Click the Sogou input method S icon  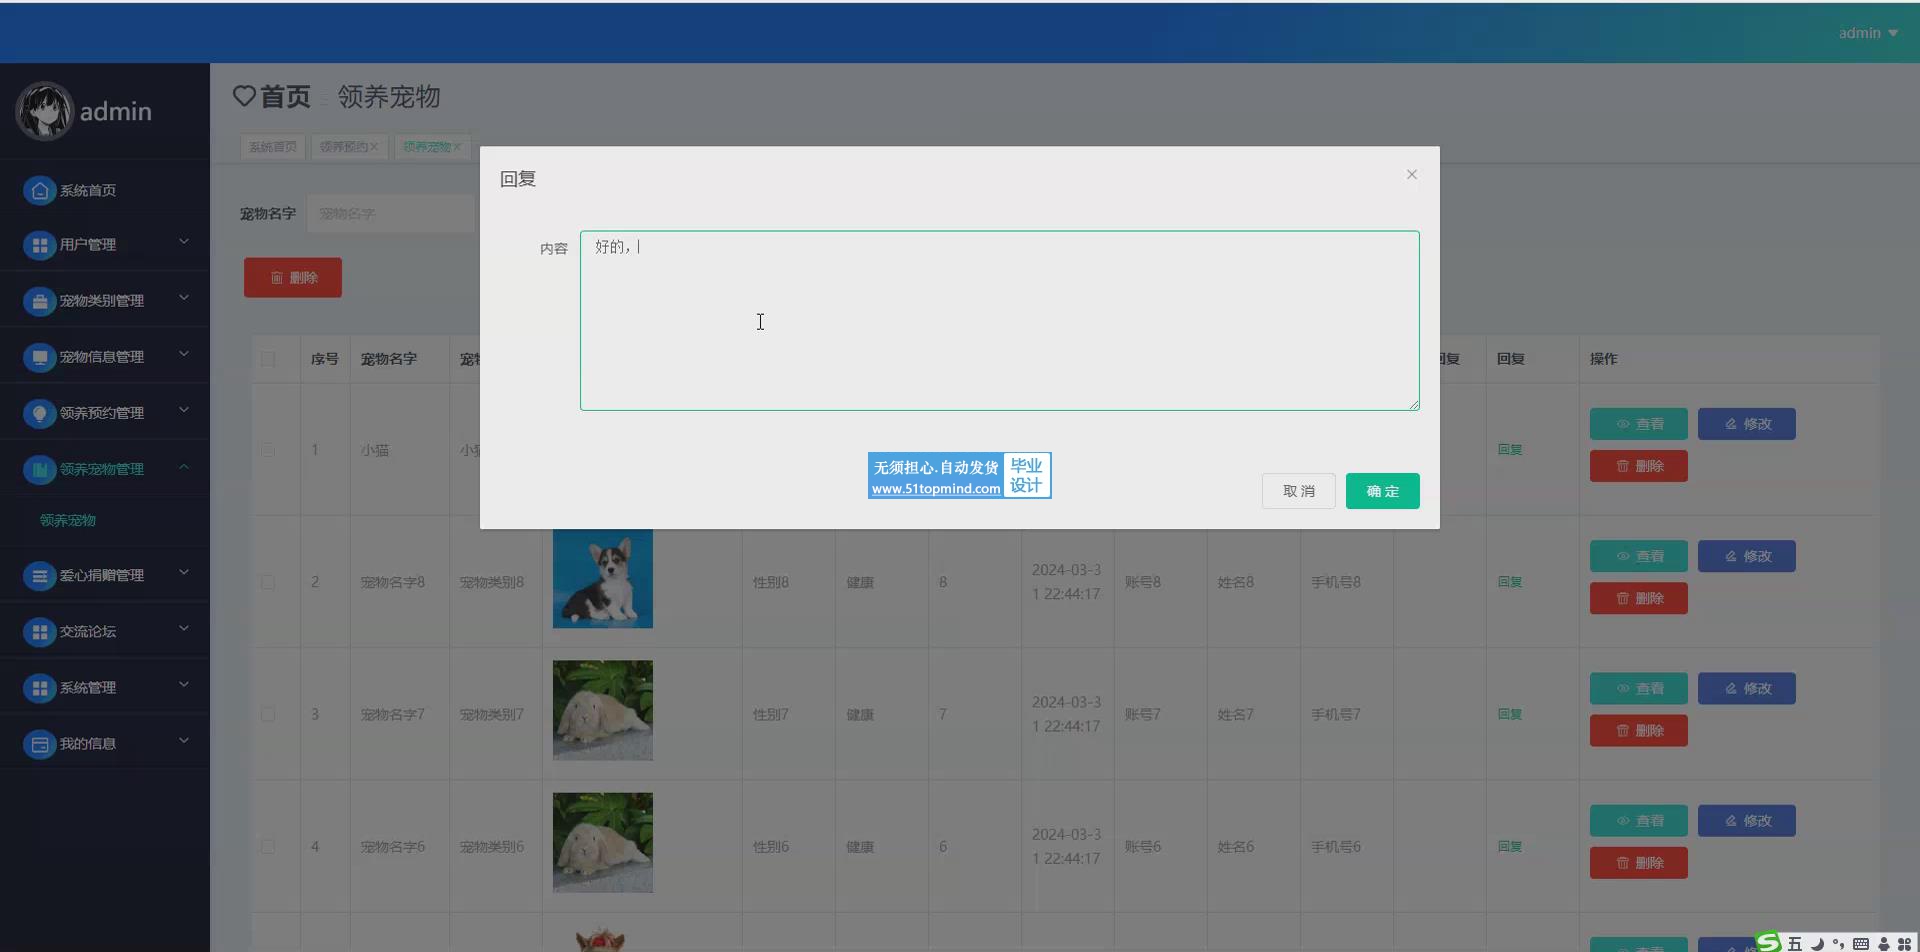pyautogui.click(x=1768, y=942)
